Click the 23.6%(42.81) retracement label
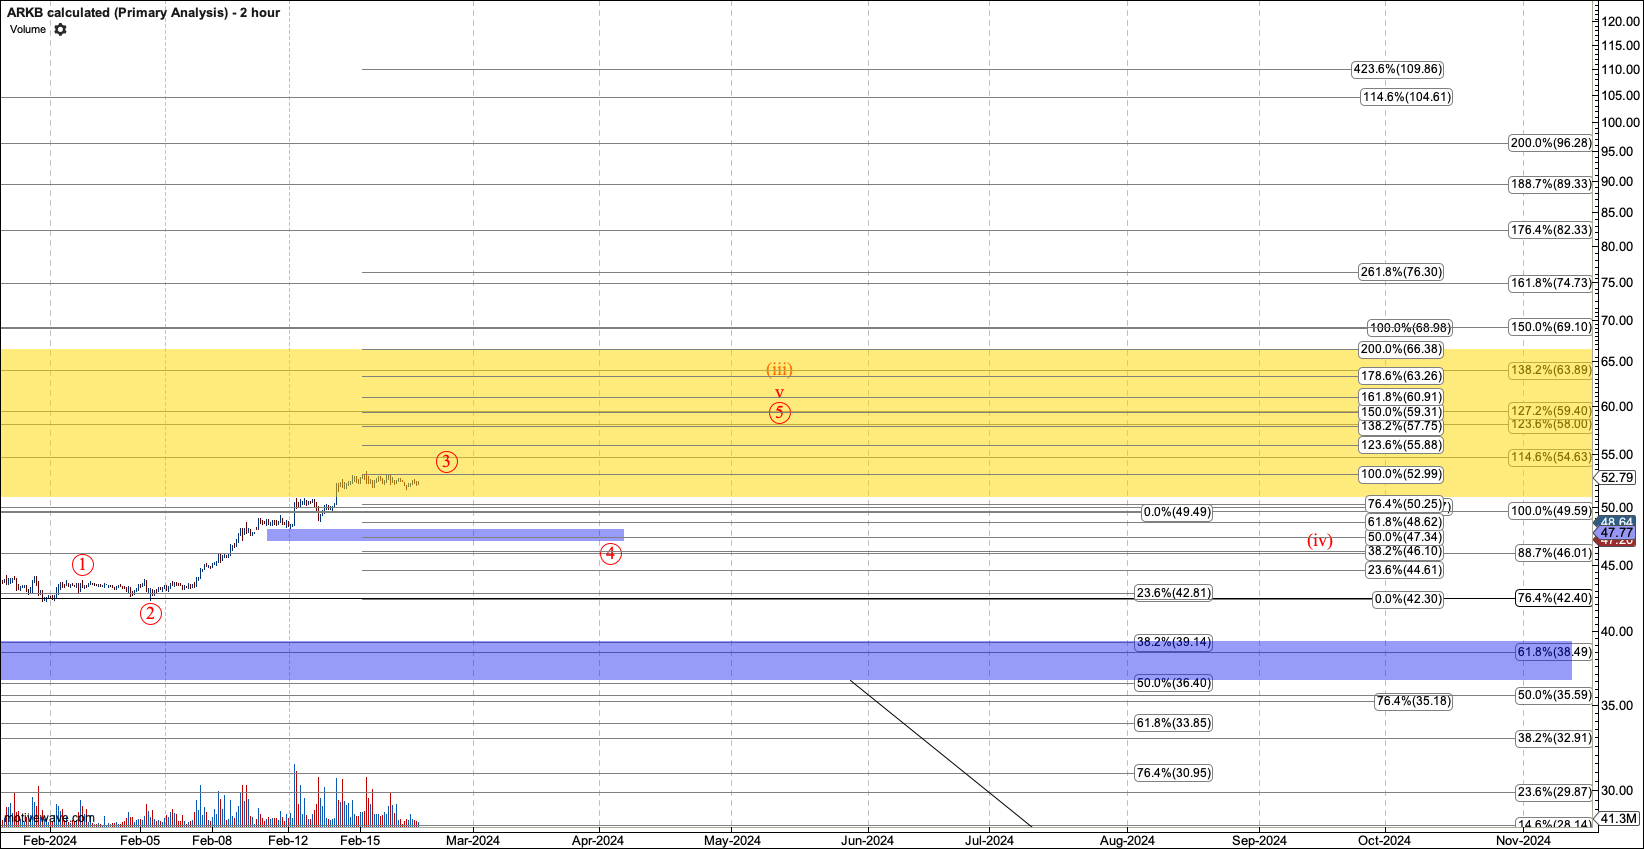 [1173, 594]
